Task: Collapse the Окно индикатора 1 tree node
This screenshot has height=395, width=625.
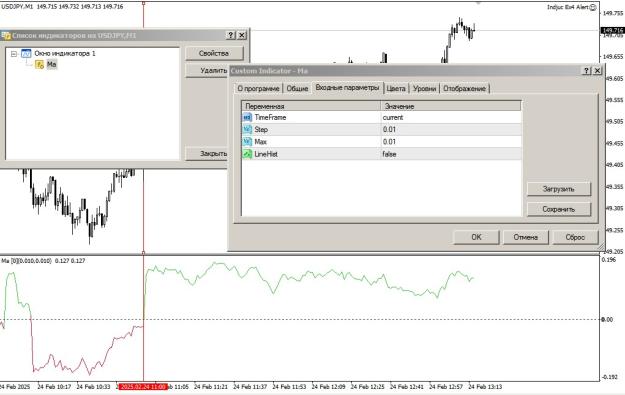Action: click(14, 53)
